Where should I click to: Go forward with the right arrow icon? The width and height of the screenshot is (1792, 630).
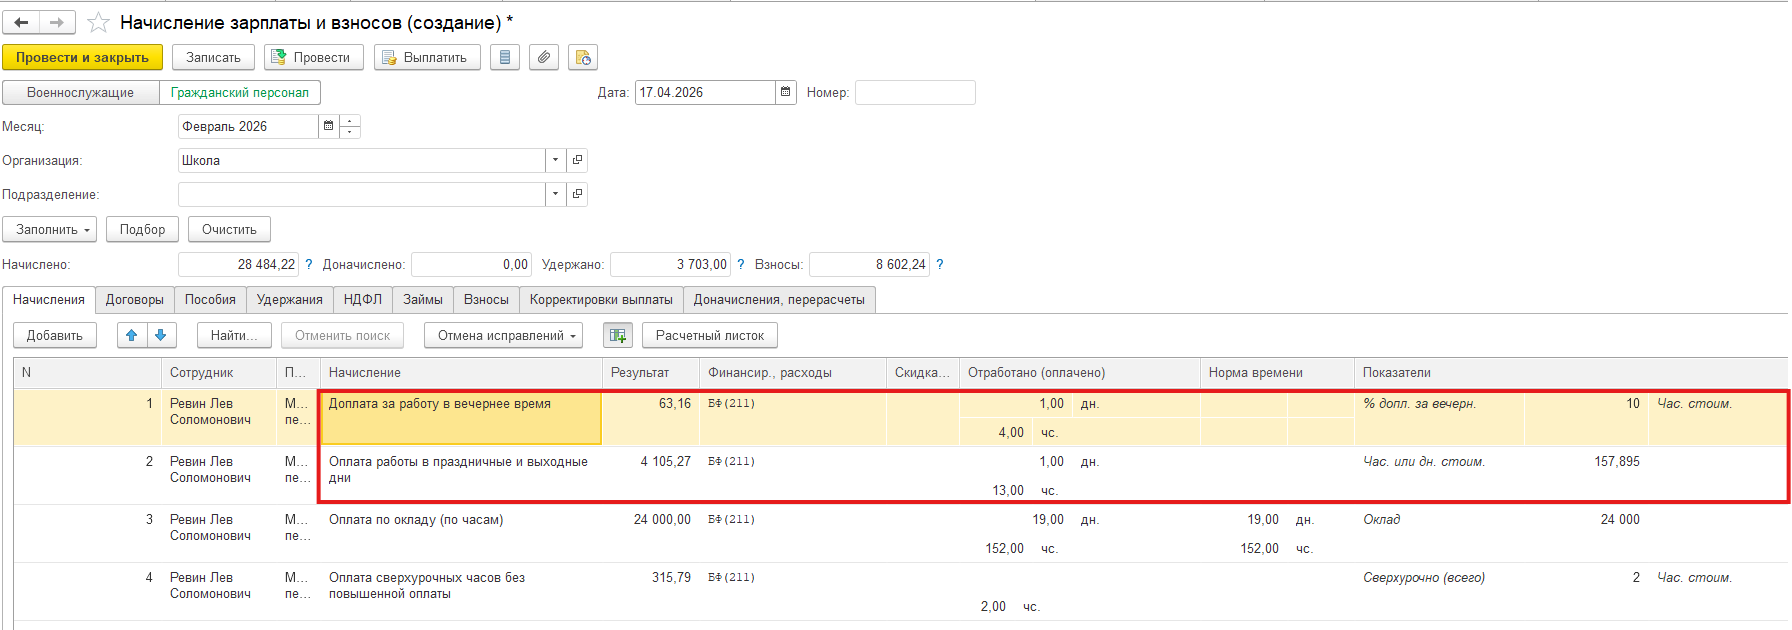(x=57, y=22)
